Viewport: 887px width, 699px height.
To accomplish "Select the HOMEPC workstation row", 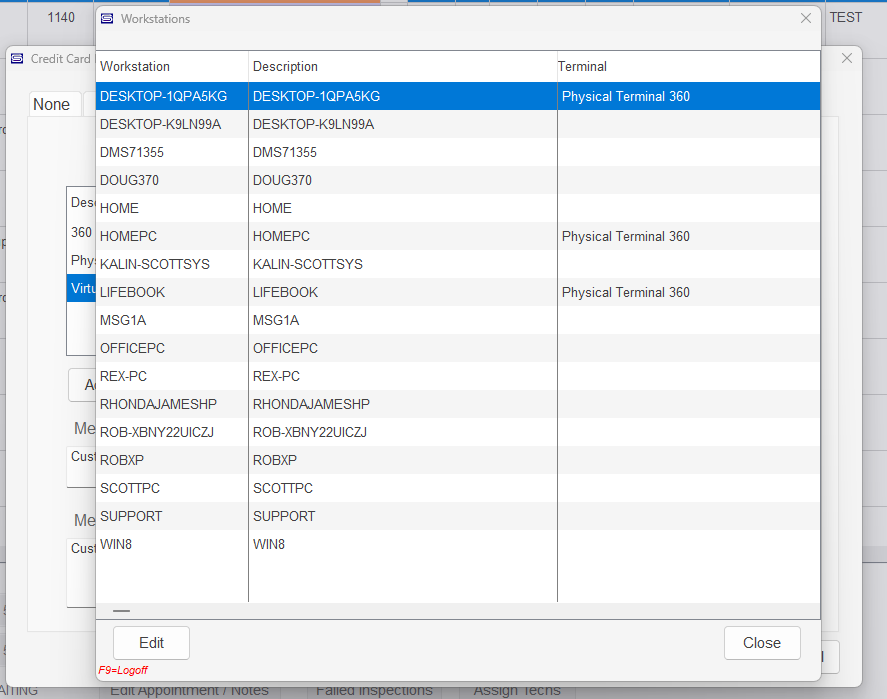I will click(x=128, y=237).
